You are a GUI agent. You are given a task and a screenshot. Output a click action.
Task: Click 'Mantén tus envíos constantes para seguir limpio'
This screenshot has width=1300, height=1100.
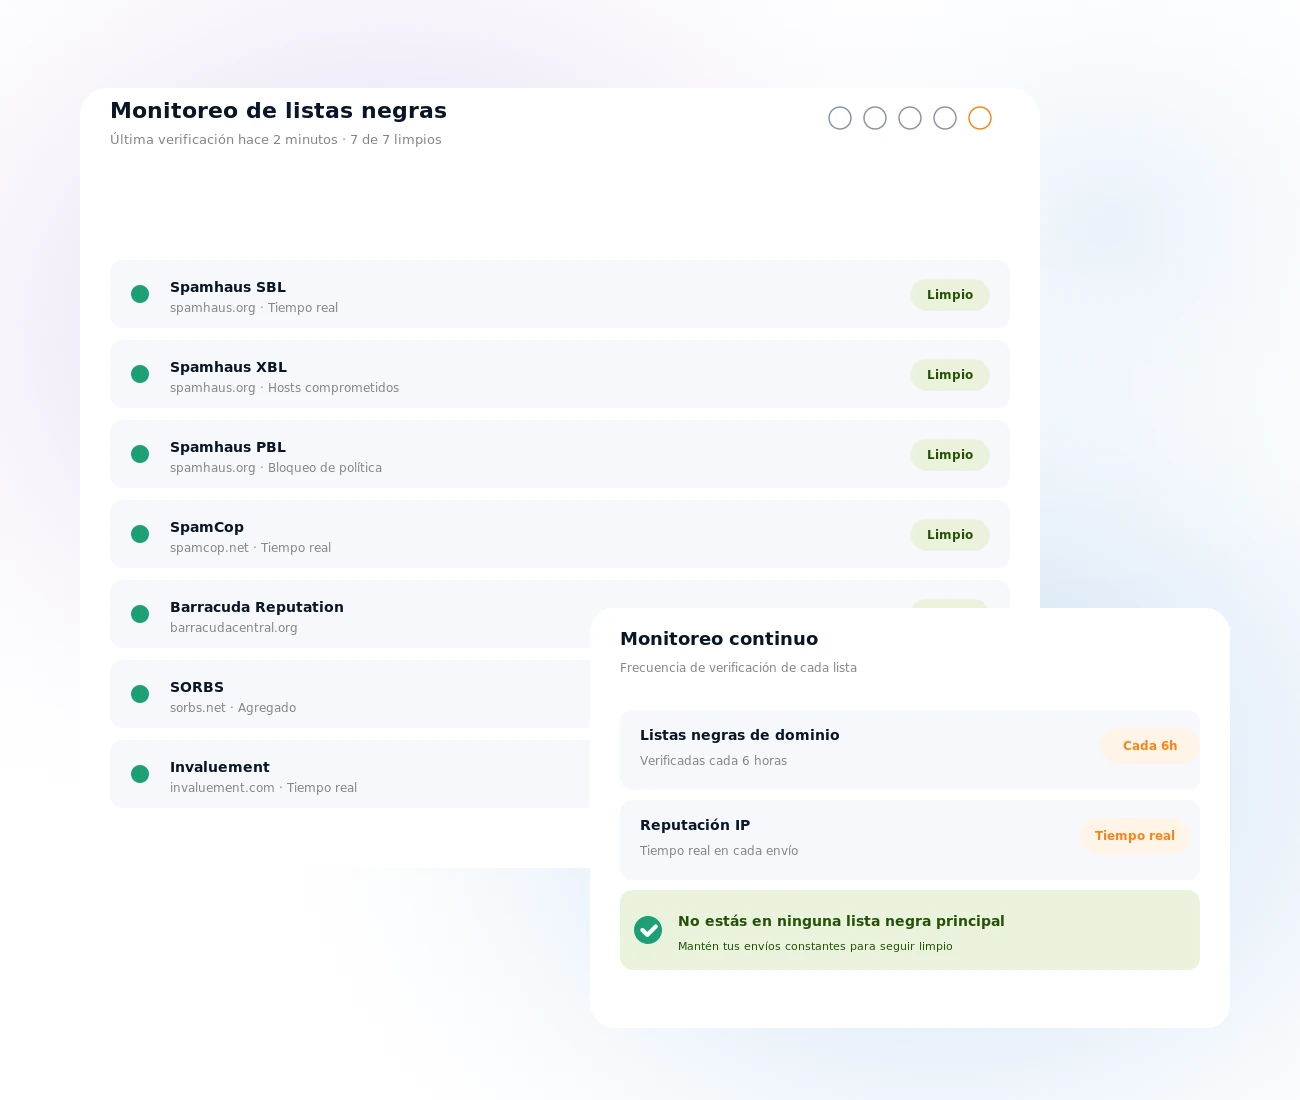pyautogui.click(x=815, y=946)
